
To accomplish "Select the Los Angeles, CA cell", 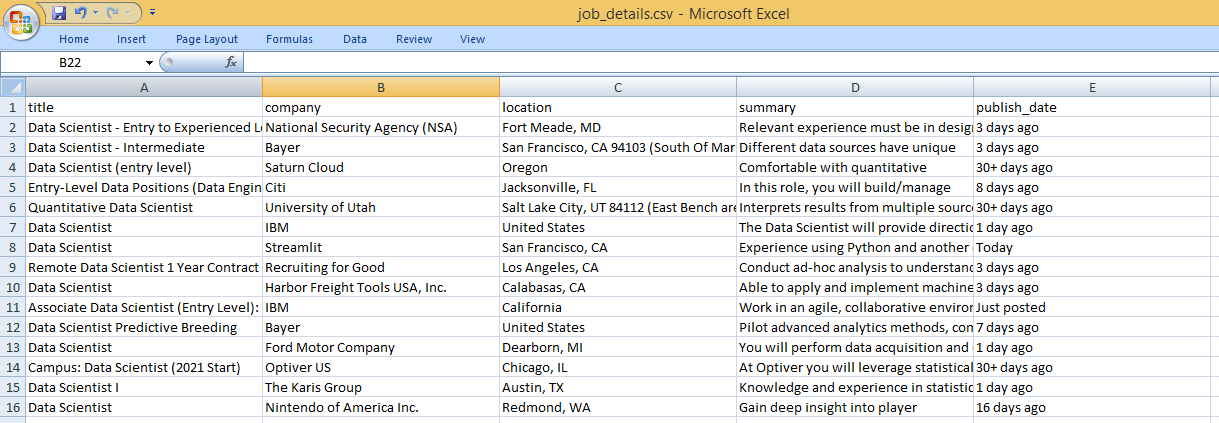I will click(x=617, y=267).
